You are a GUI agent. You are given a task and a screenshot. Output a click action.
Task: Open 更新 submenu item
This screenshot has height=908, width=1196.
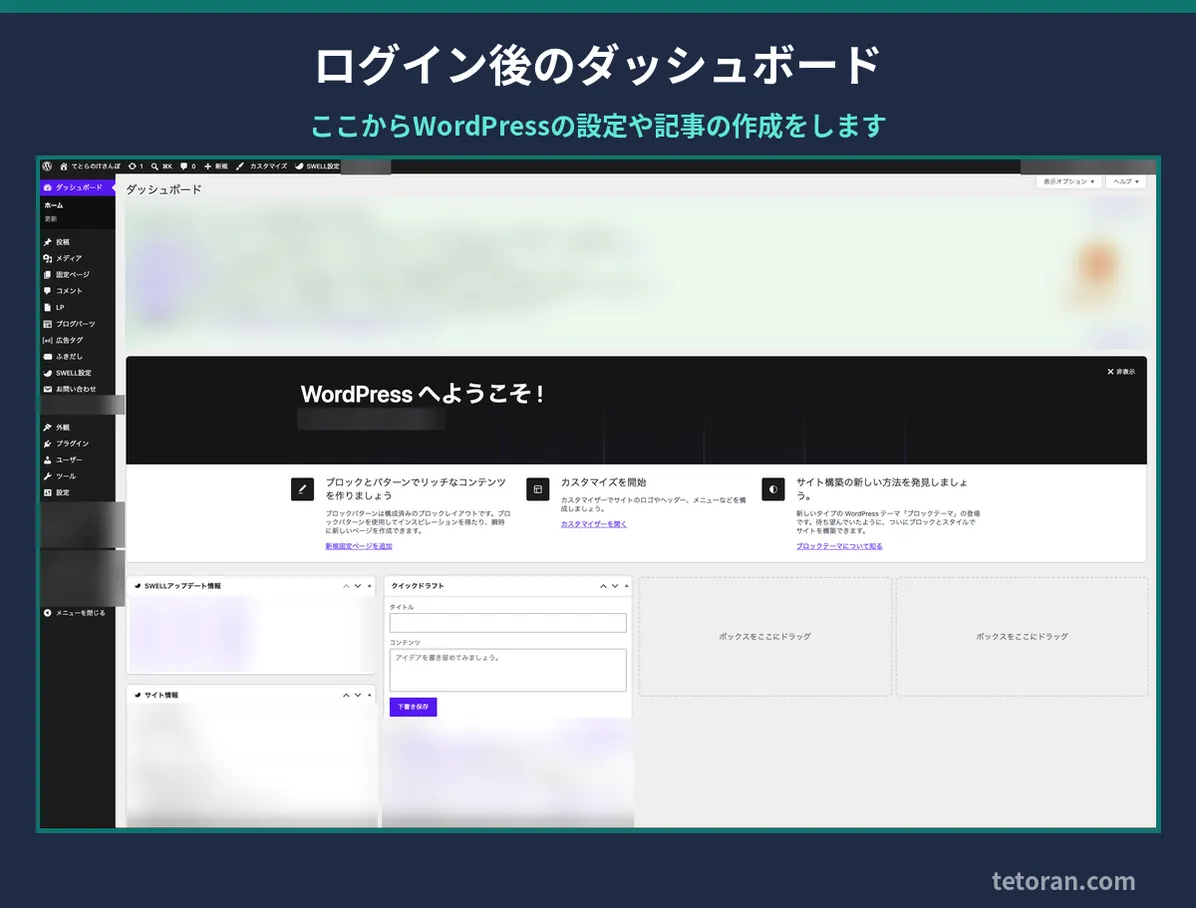50,219
